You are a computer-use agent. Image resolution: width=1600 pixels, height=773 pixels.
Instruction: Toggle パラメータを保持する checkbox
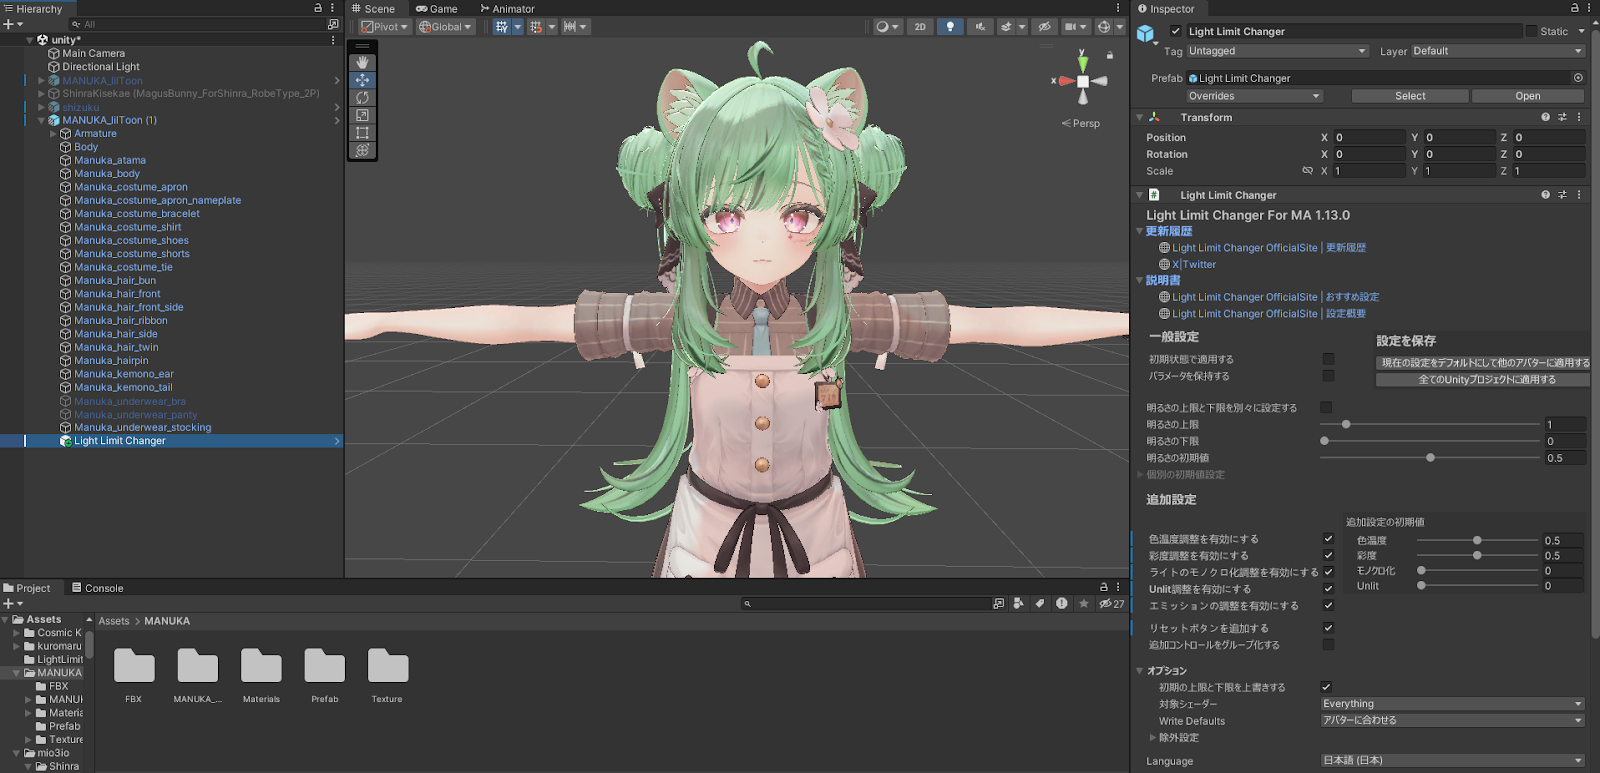click(1328, 376)
